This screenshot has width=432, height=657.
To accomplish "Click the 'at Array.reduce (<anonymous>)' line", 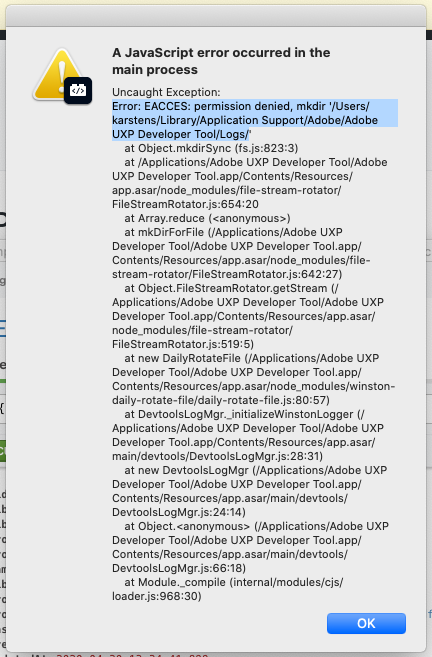I will pos(207,218).
